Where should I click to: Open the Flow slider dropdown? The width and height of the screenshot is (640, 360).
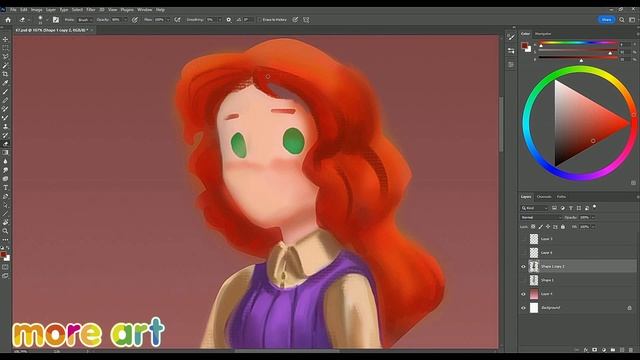point(168,20)
